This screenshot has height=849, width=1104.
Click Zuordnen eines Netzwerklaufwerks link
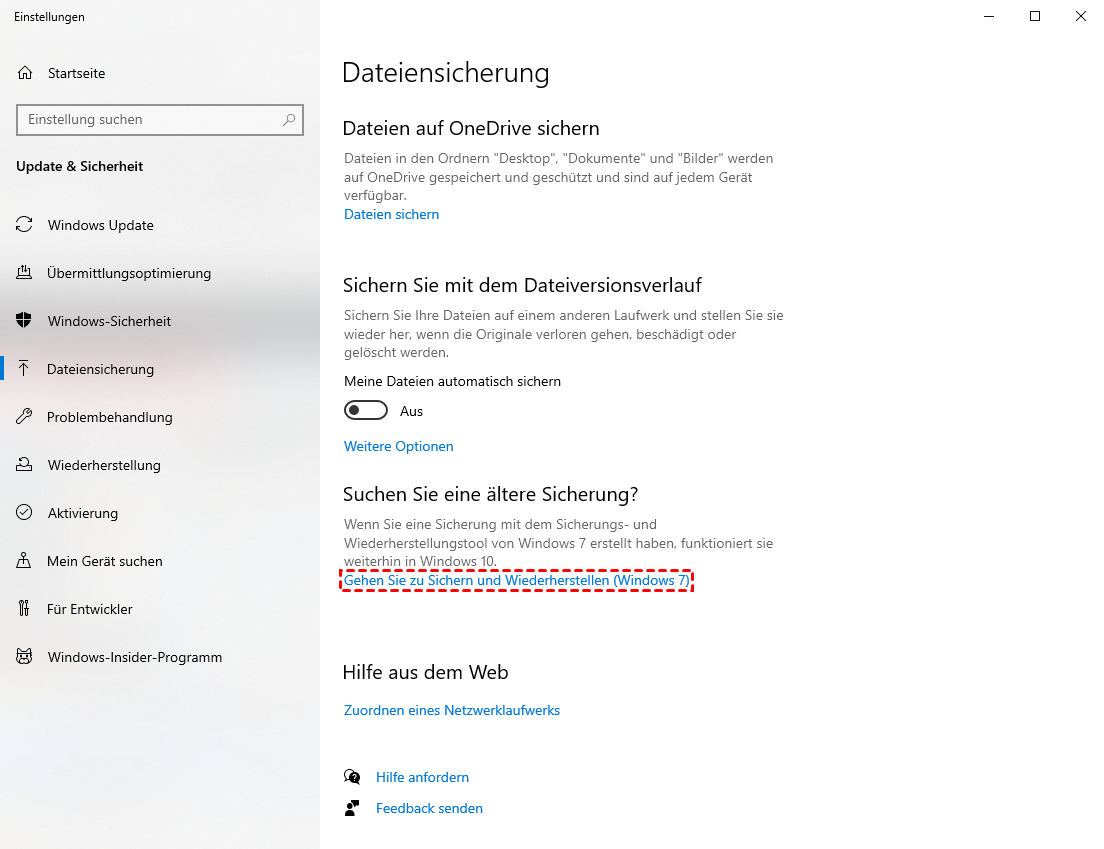[451, 710]
